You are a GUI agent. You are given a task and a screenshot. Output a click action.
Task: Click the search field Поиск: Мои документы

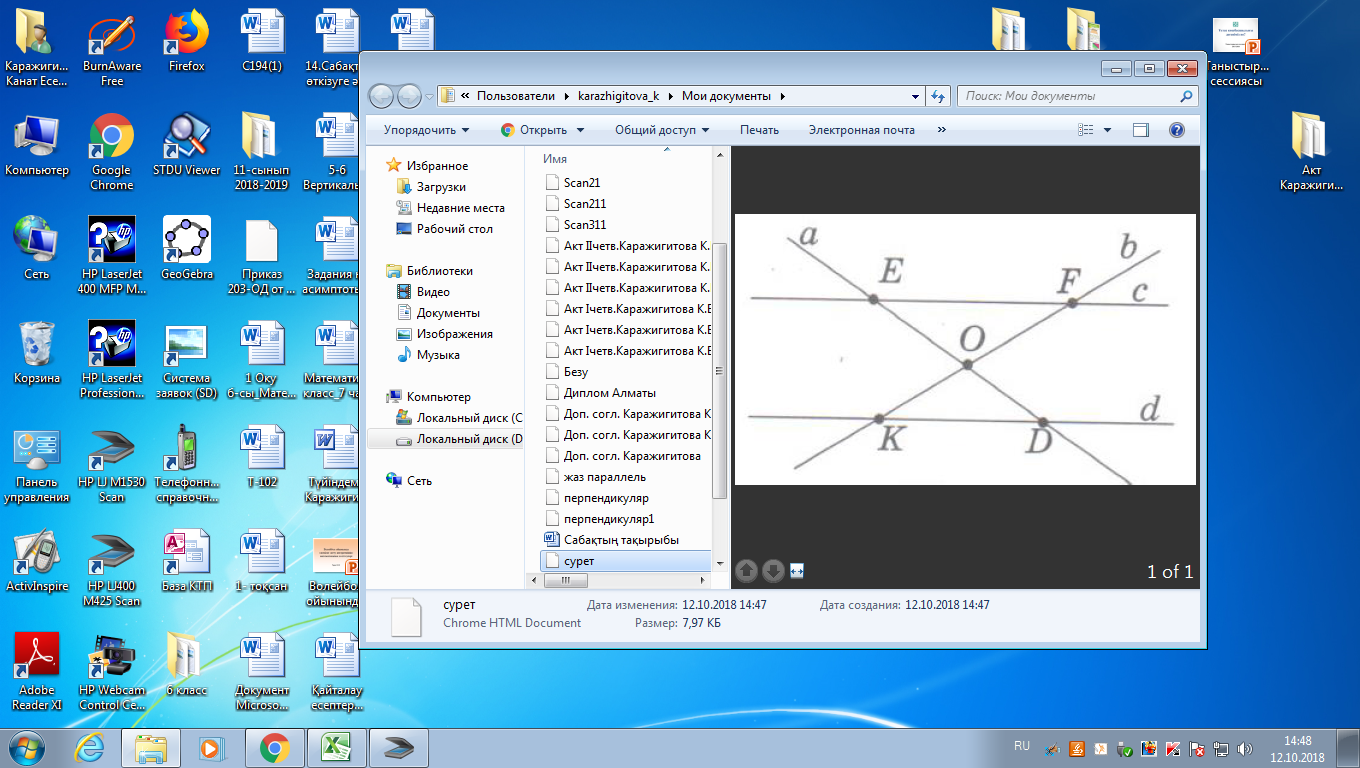tap(1077, 96)
